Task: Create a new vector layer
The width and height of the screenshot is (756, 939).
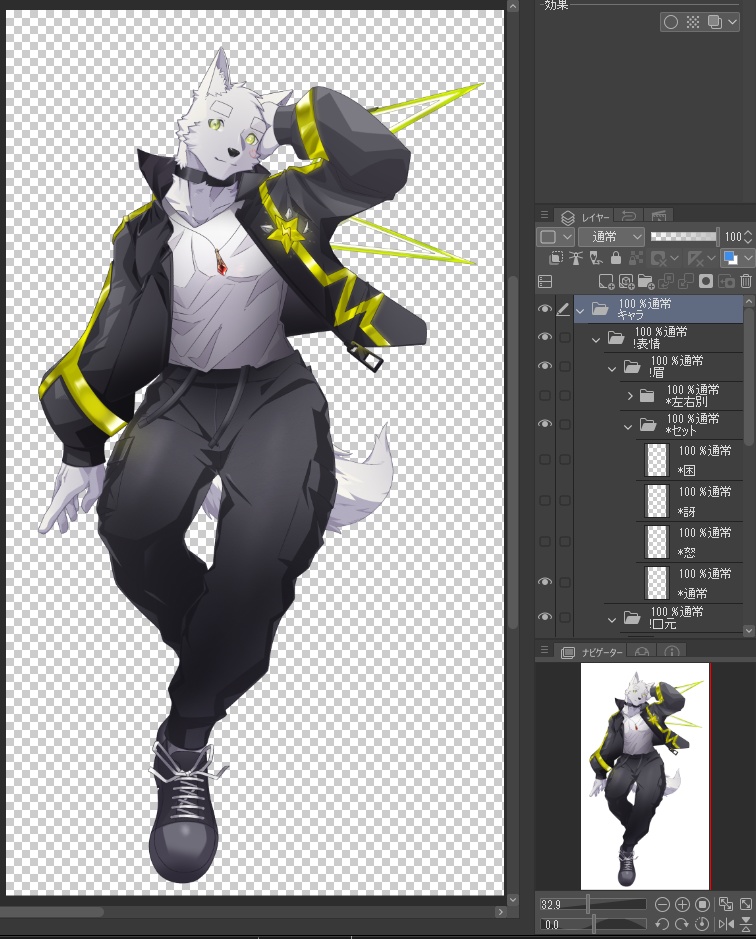Action: pos(626,281)
